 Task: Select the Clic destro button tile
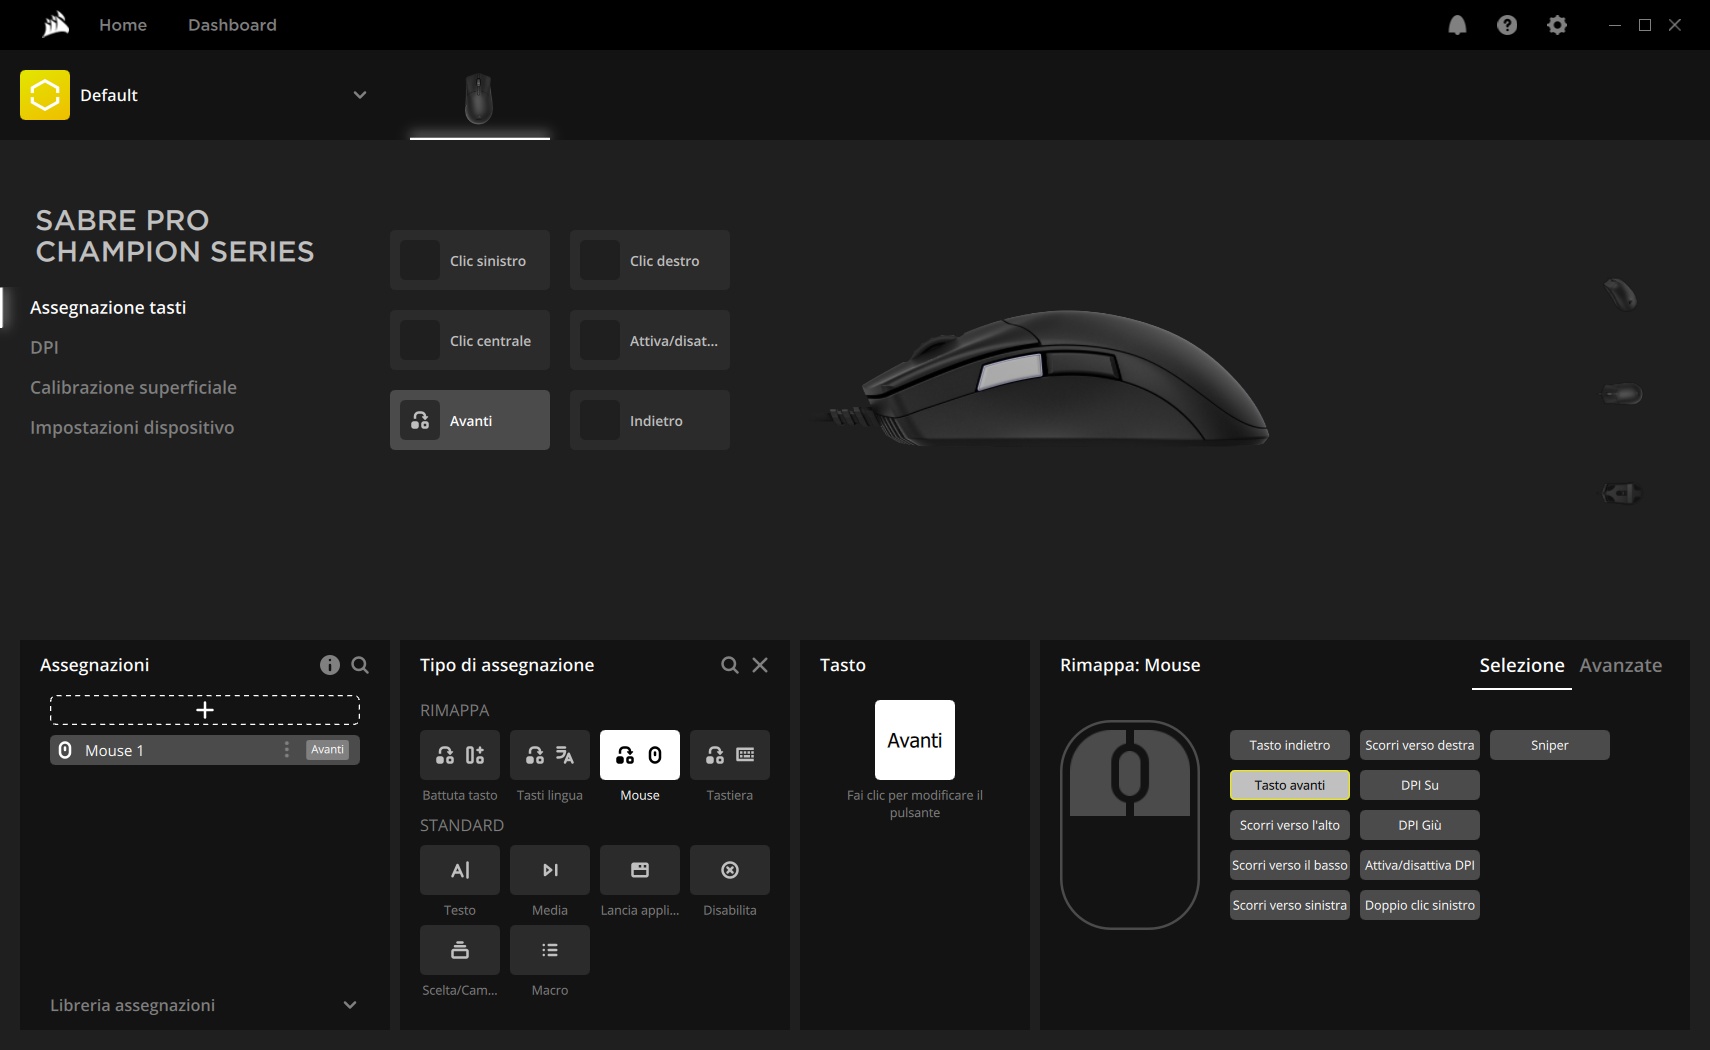pyautogui.click(x=650, y=260)
